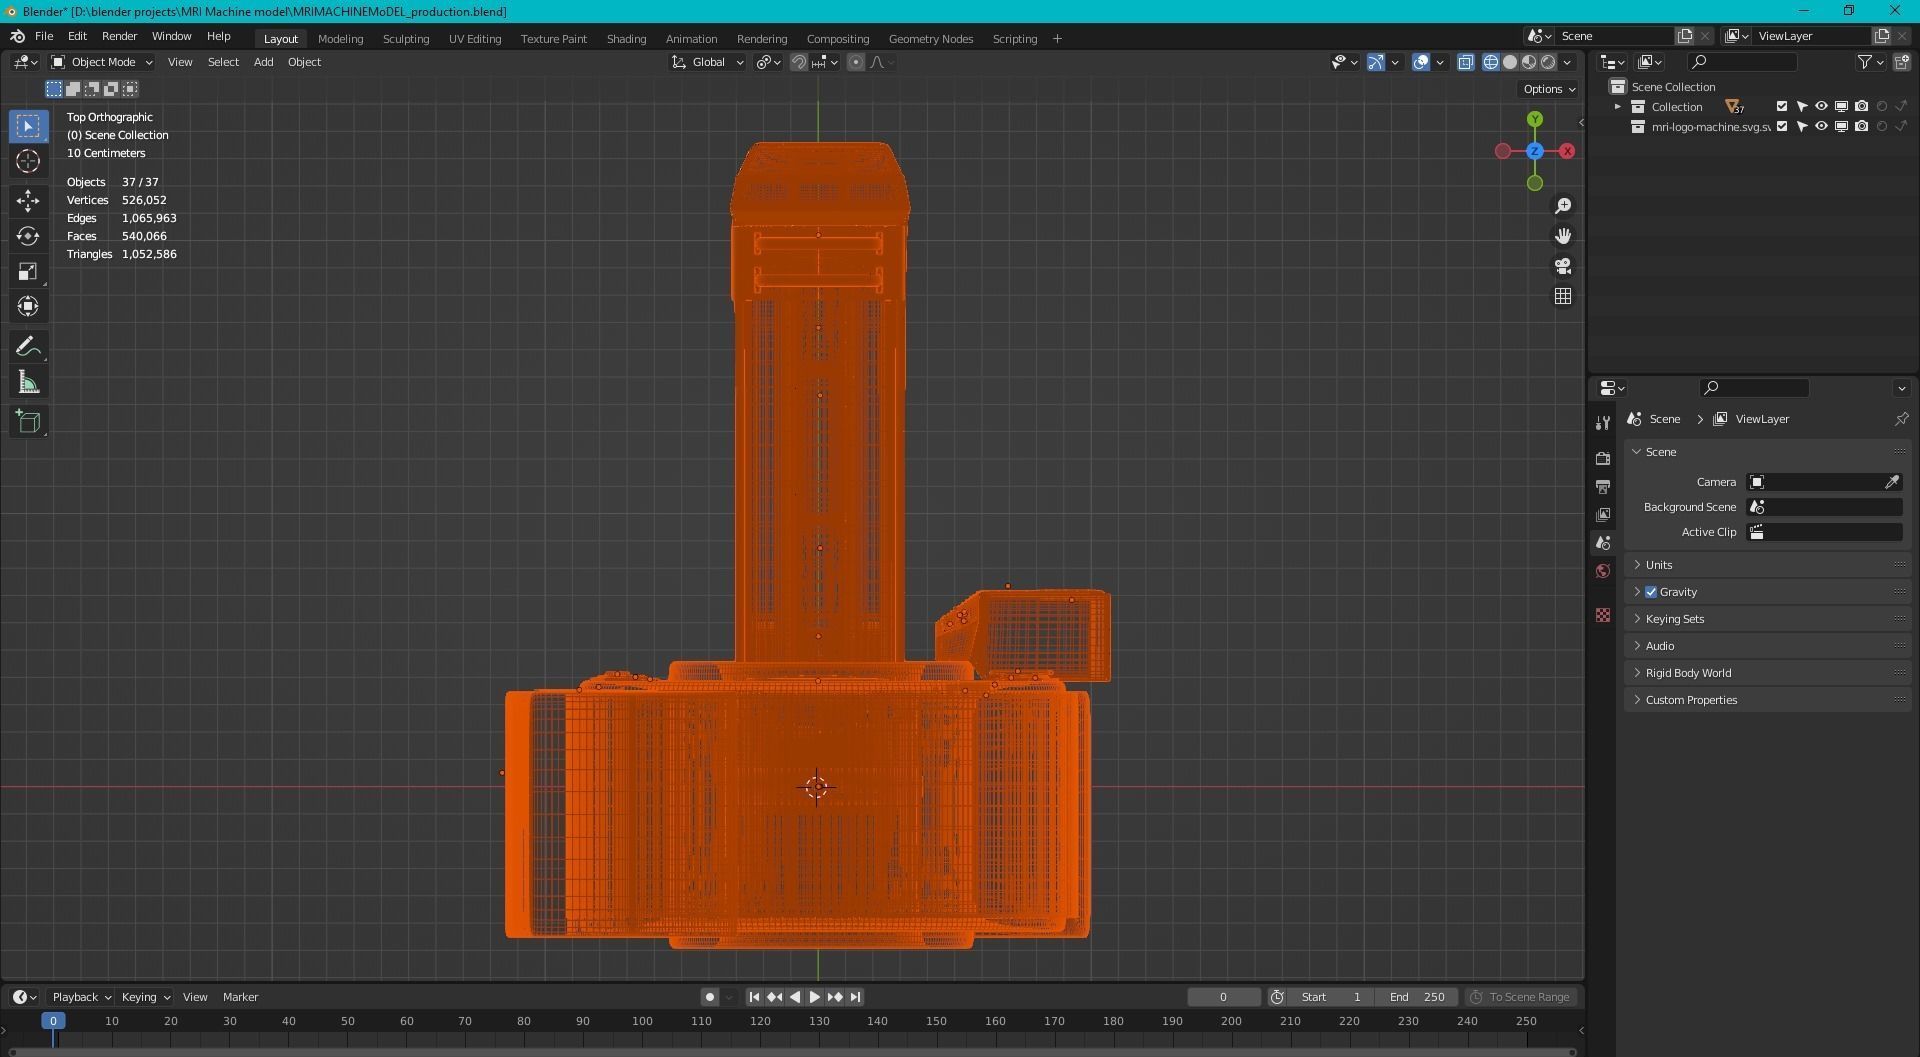Open the Render properties tab
The width and height of the screenshot is (1920, 1057).
pos(1603,458)
